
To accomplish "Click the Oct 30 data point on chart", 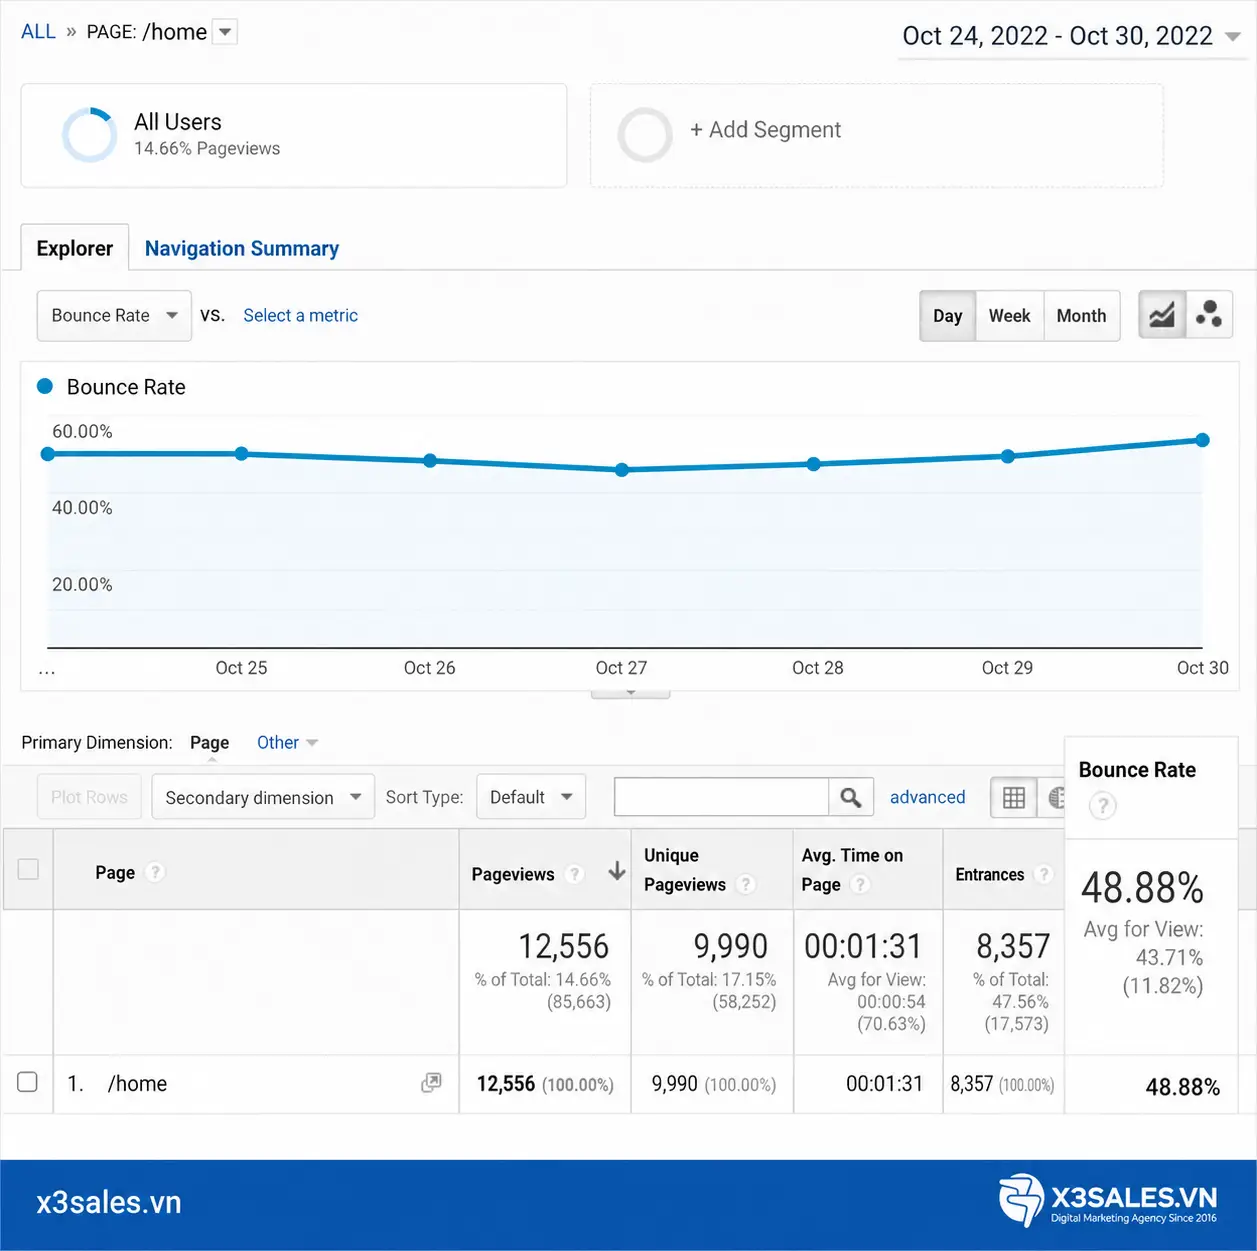I will point(1202,440).
